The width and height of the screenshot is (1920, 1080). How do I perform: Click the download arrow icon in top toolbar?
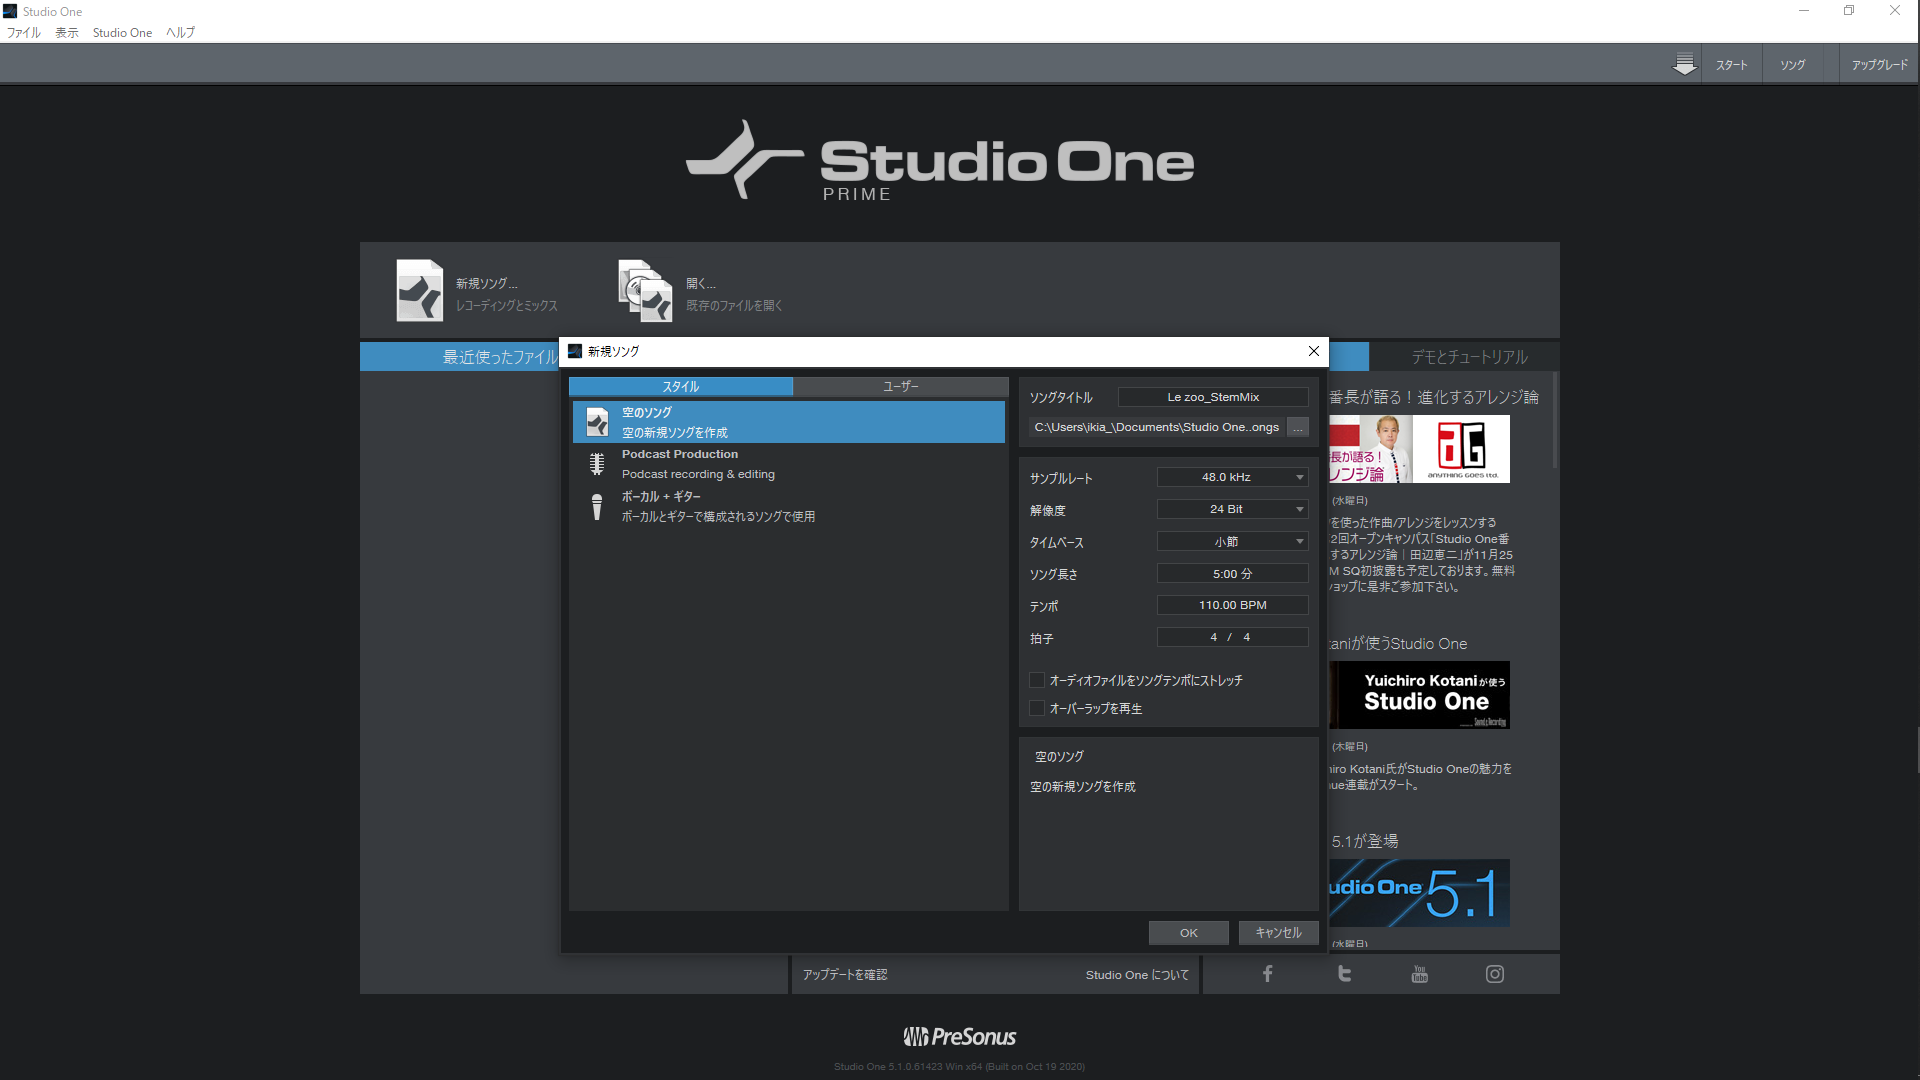(1684, 64)
